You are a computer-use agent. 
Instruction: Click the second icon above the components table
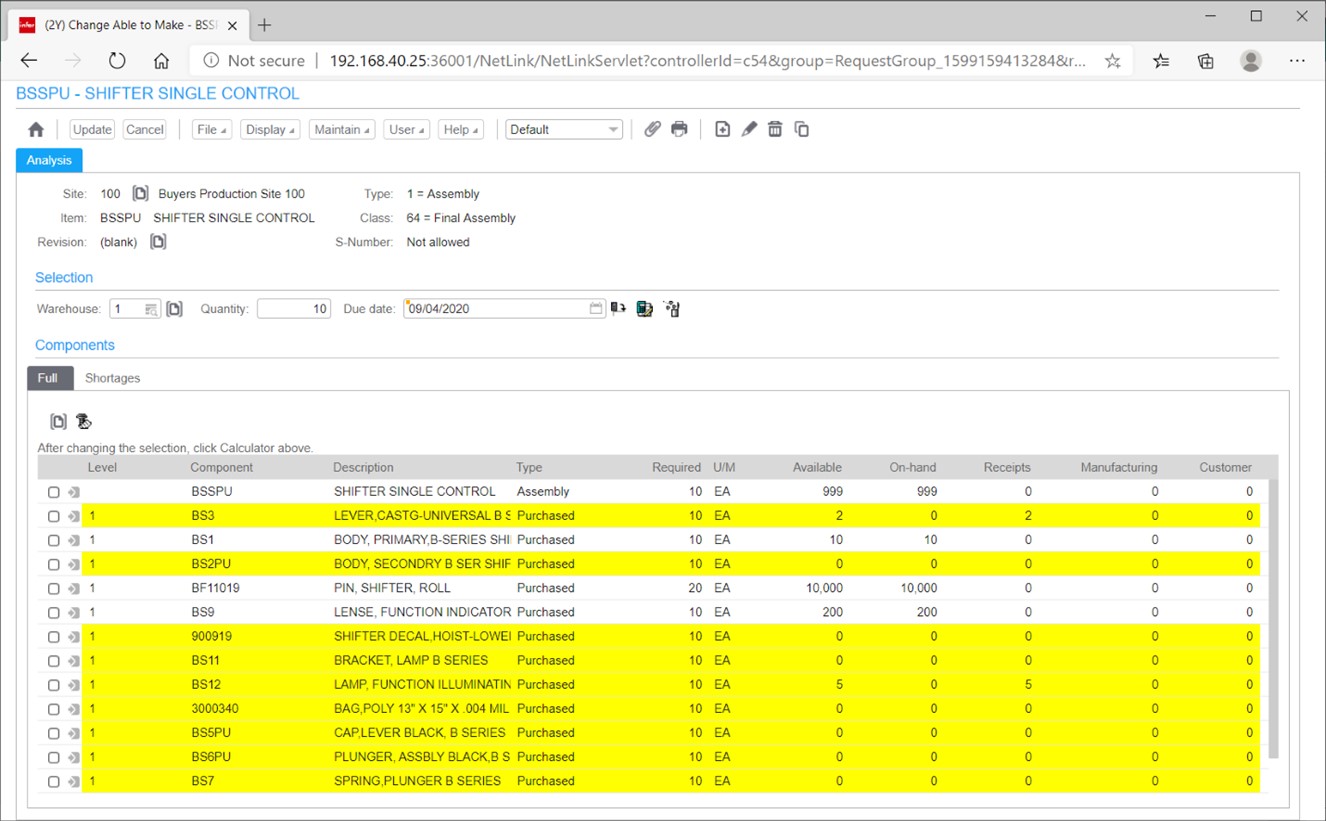[x=84, y=422]
